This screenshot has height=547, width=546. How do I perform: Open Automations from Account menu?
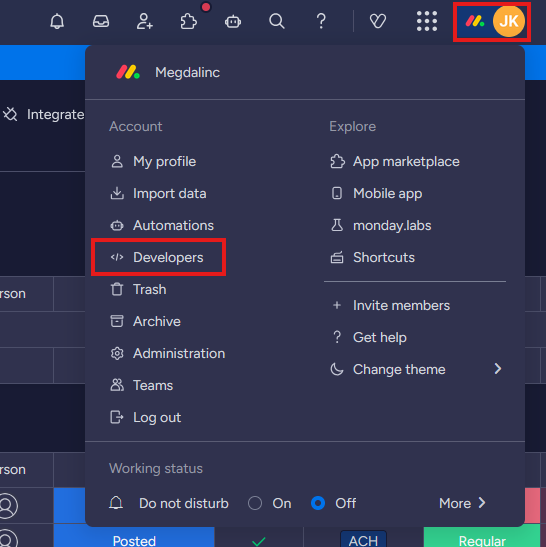click(162, 226)
